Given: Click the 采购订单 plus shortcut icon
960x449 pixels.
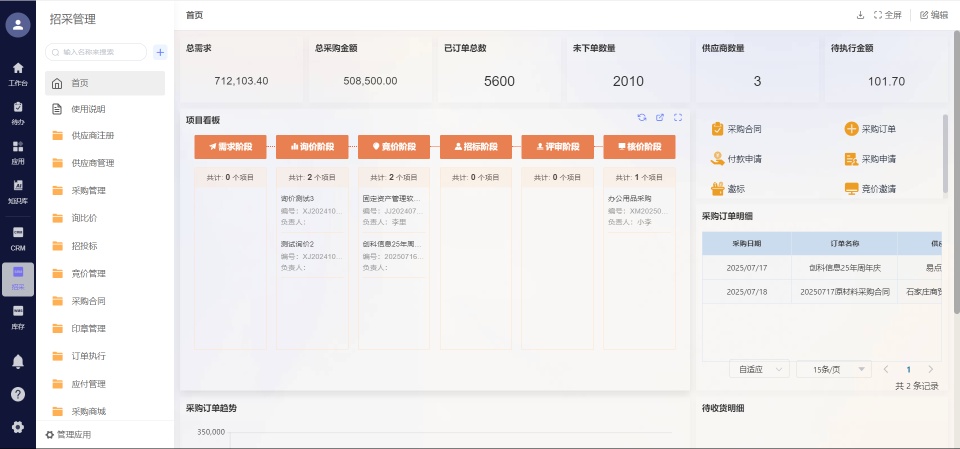Looking at the screenshot, I should 851,129.
